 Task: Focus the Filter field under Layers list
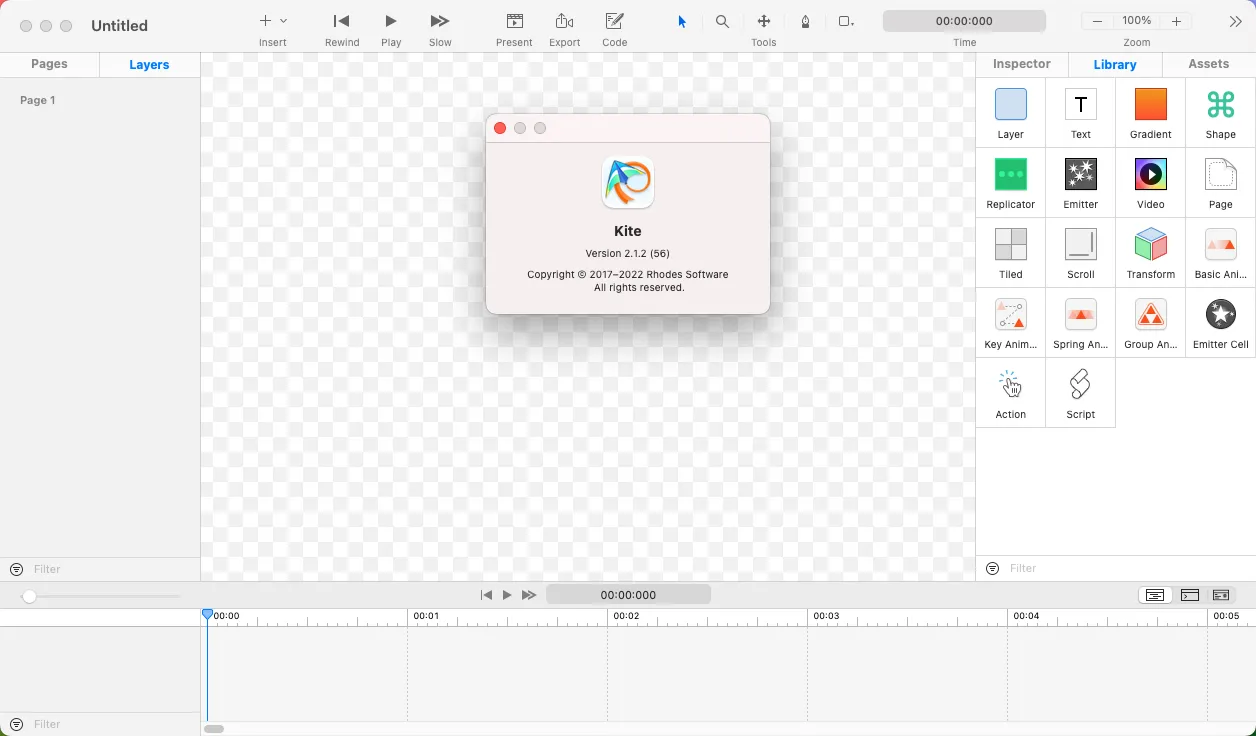click(x=112, y=569)
